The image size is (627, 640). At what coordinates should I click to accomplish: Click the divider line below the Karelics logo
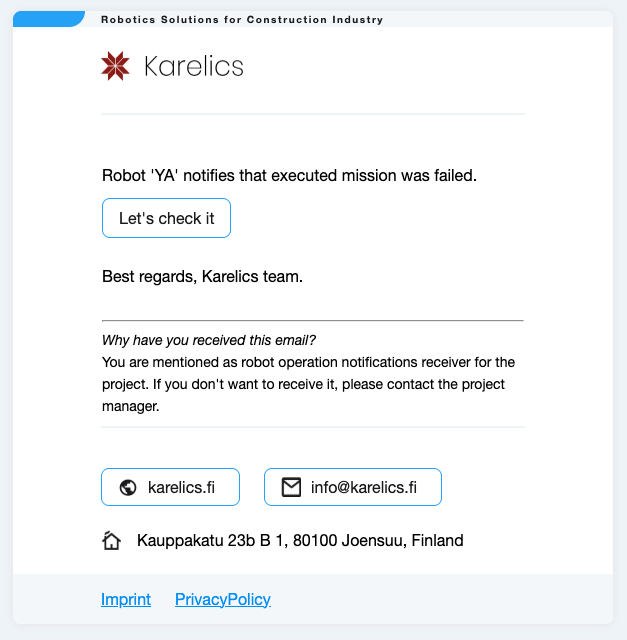click(313, 114)
